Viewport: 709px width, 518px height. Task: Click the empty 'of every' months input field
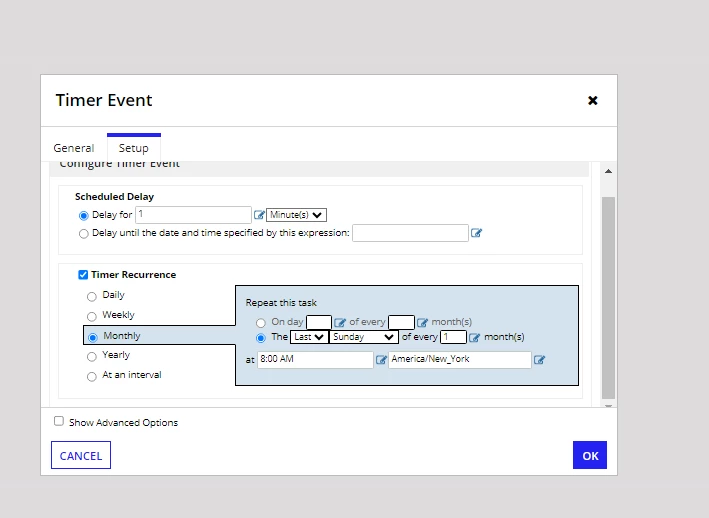[401, 322]
